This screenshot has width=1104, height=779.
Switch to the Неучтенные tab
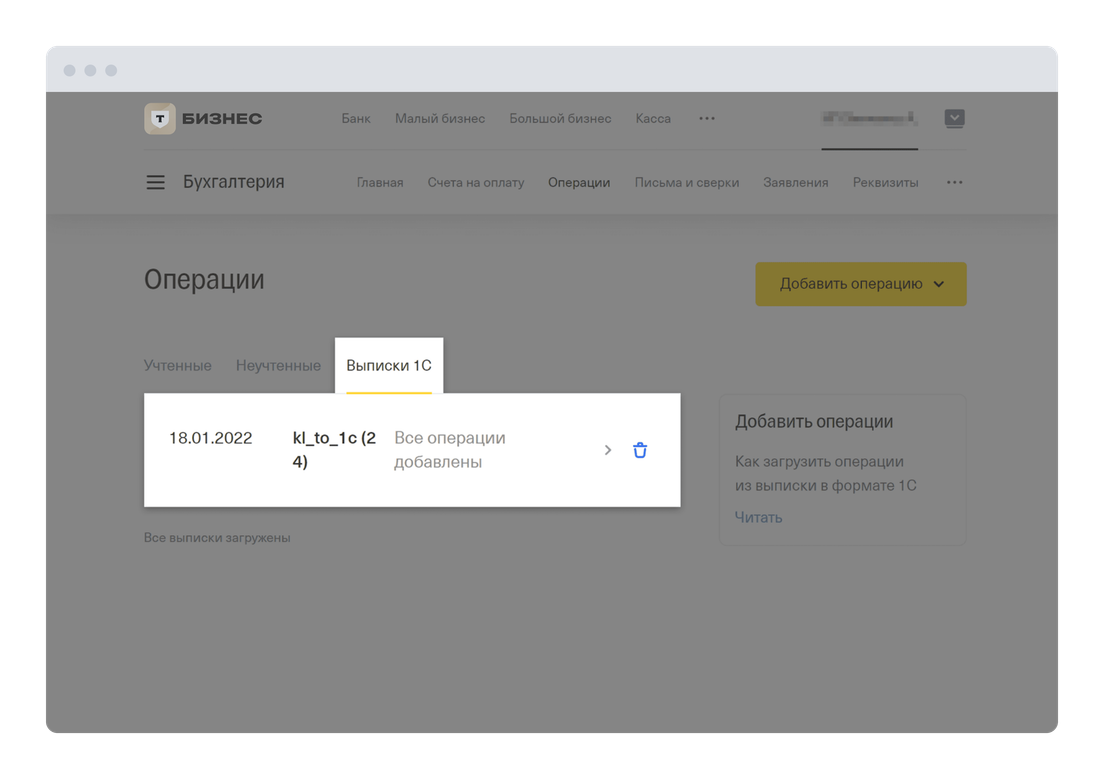(x=278, y=366)
